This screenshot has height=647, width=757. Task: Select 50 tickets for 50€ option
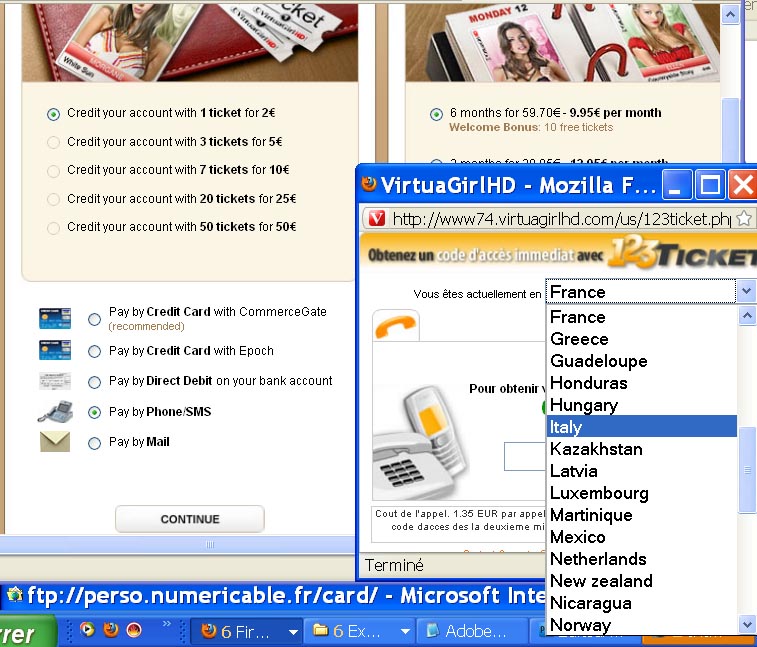[53, 228]
